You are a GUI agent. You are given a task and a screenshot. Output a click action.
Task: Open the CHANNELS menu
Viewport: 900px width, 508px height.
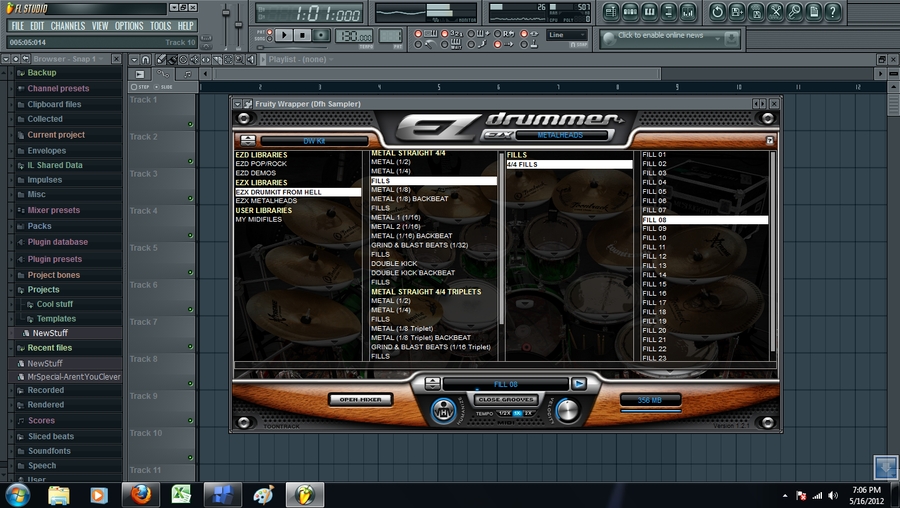click(68, 26)
